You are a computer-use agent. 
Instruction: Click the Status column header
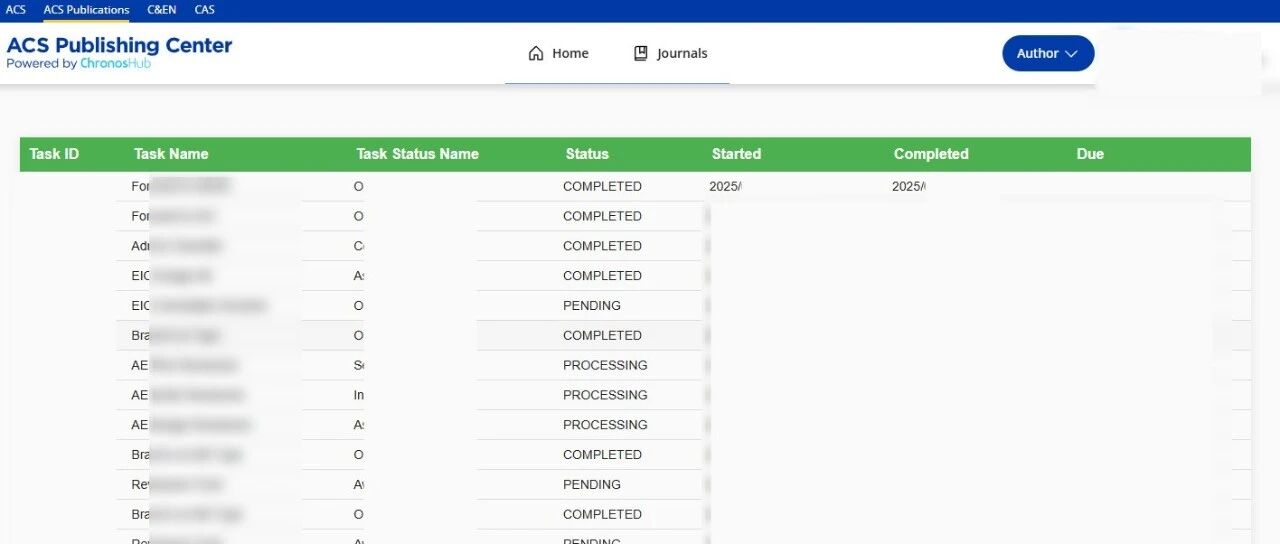[587, 154]
